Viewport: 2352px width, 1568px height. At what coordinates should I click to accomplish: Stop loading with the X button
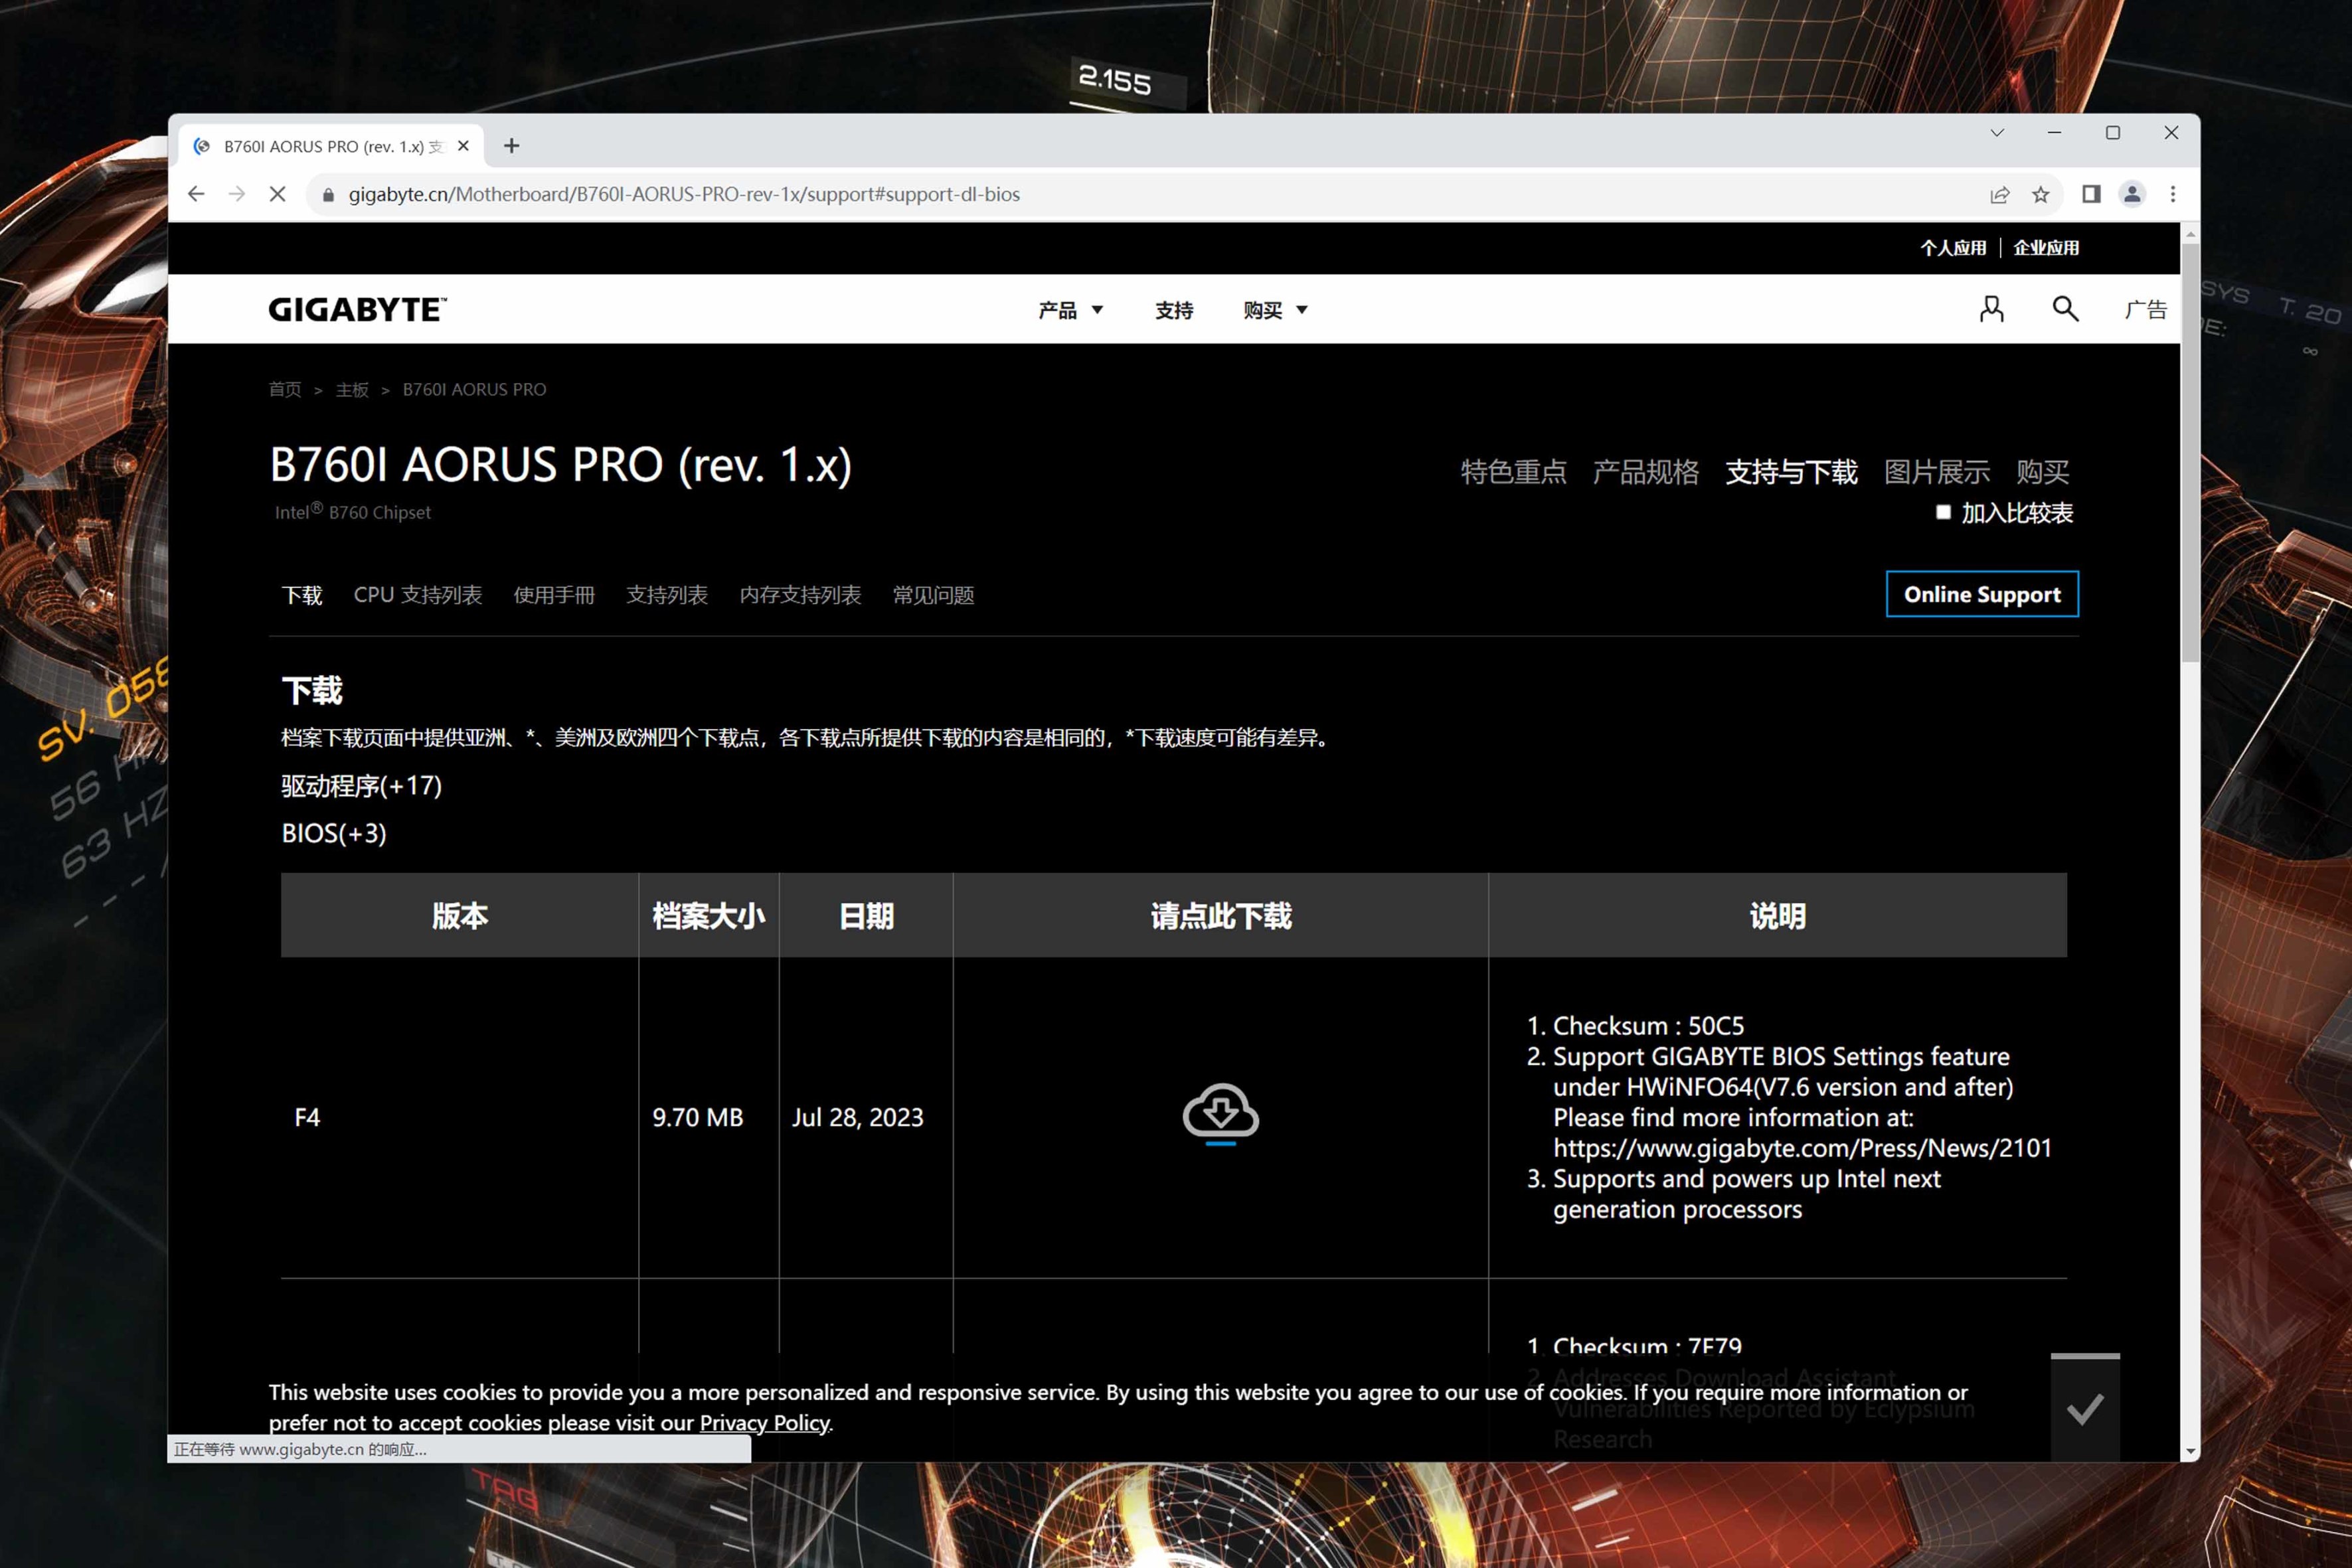278,194
